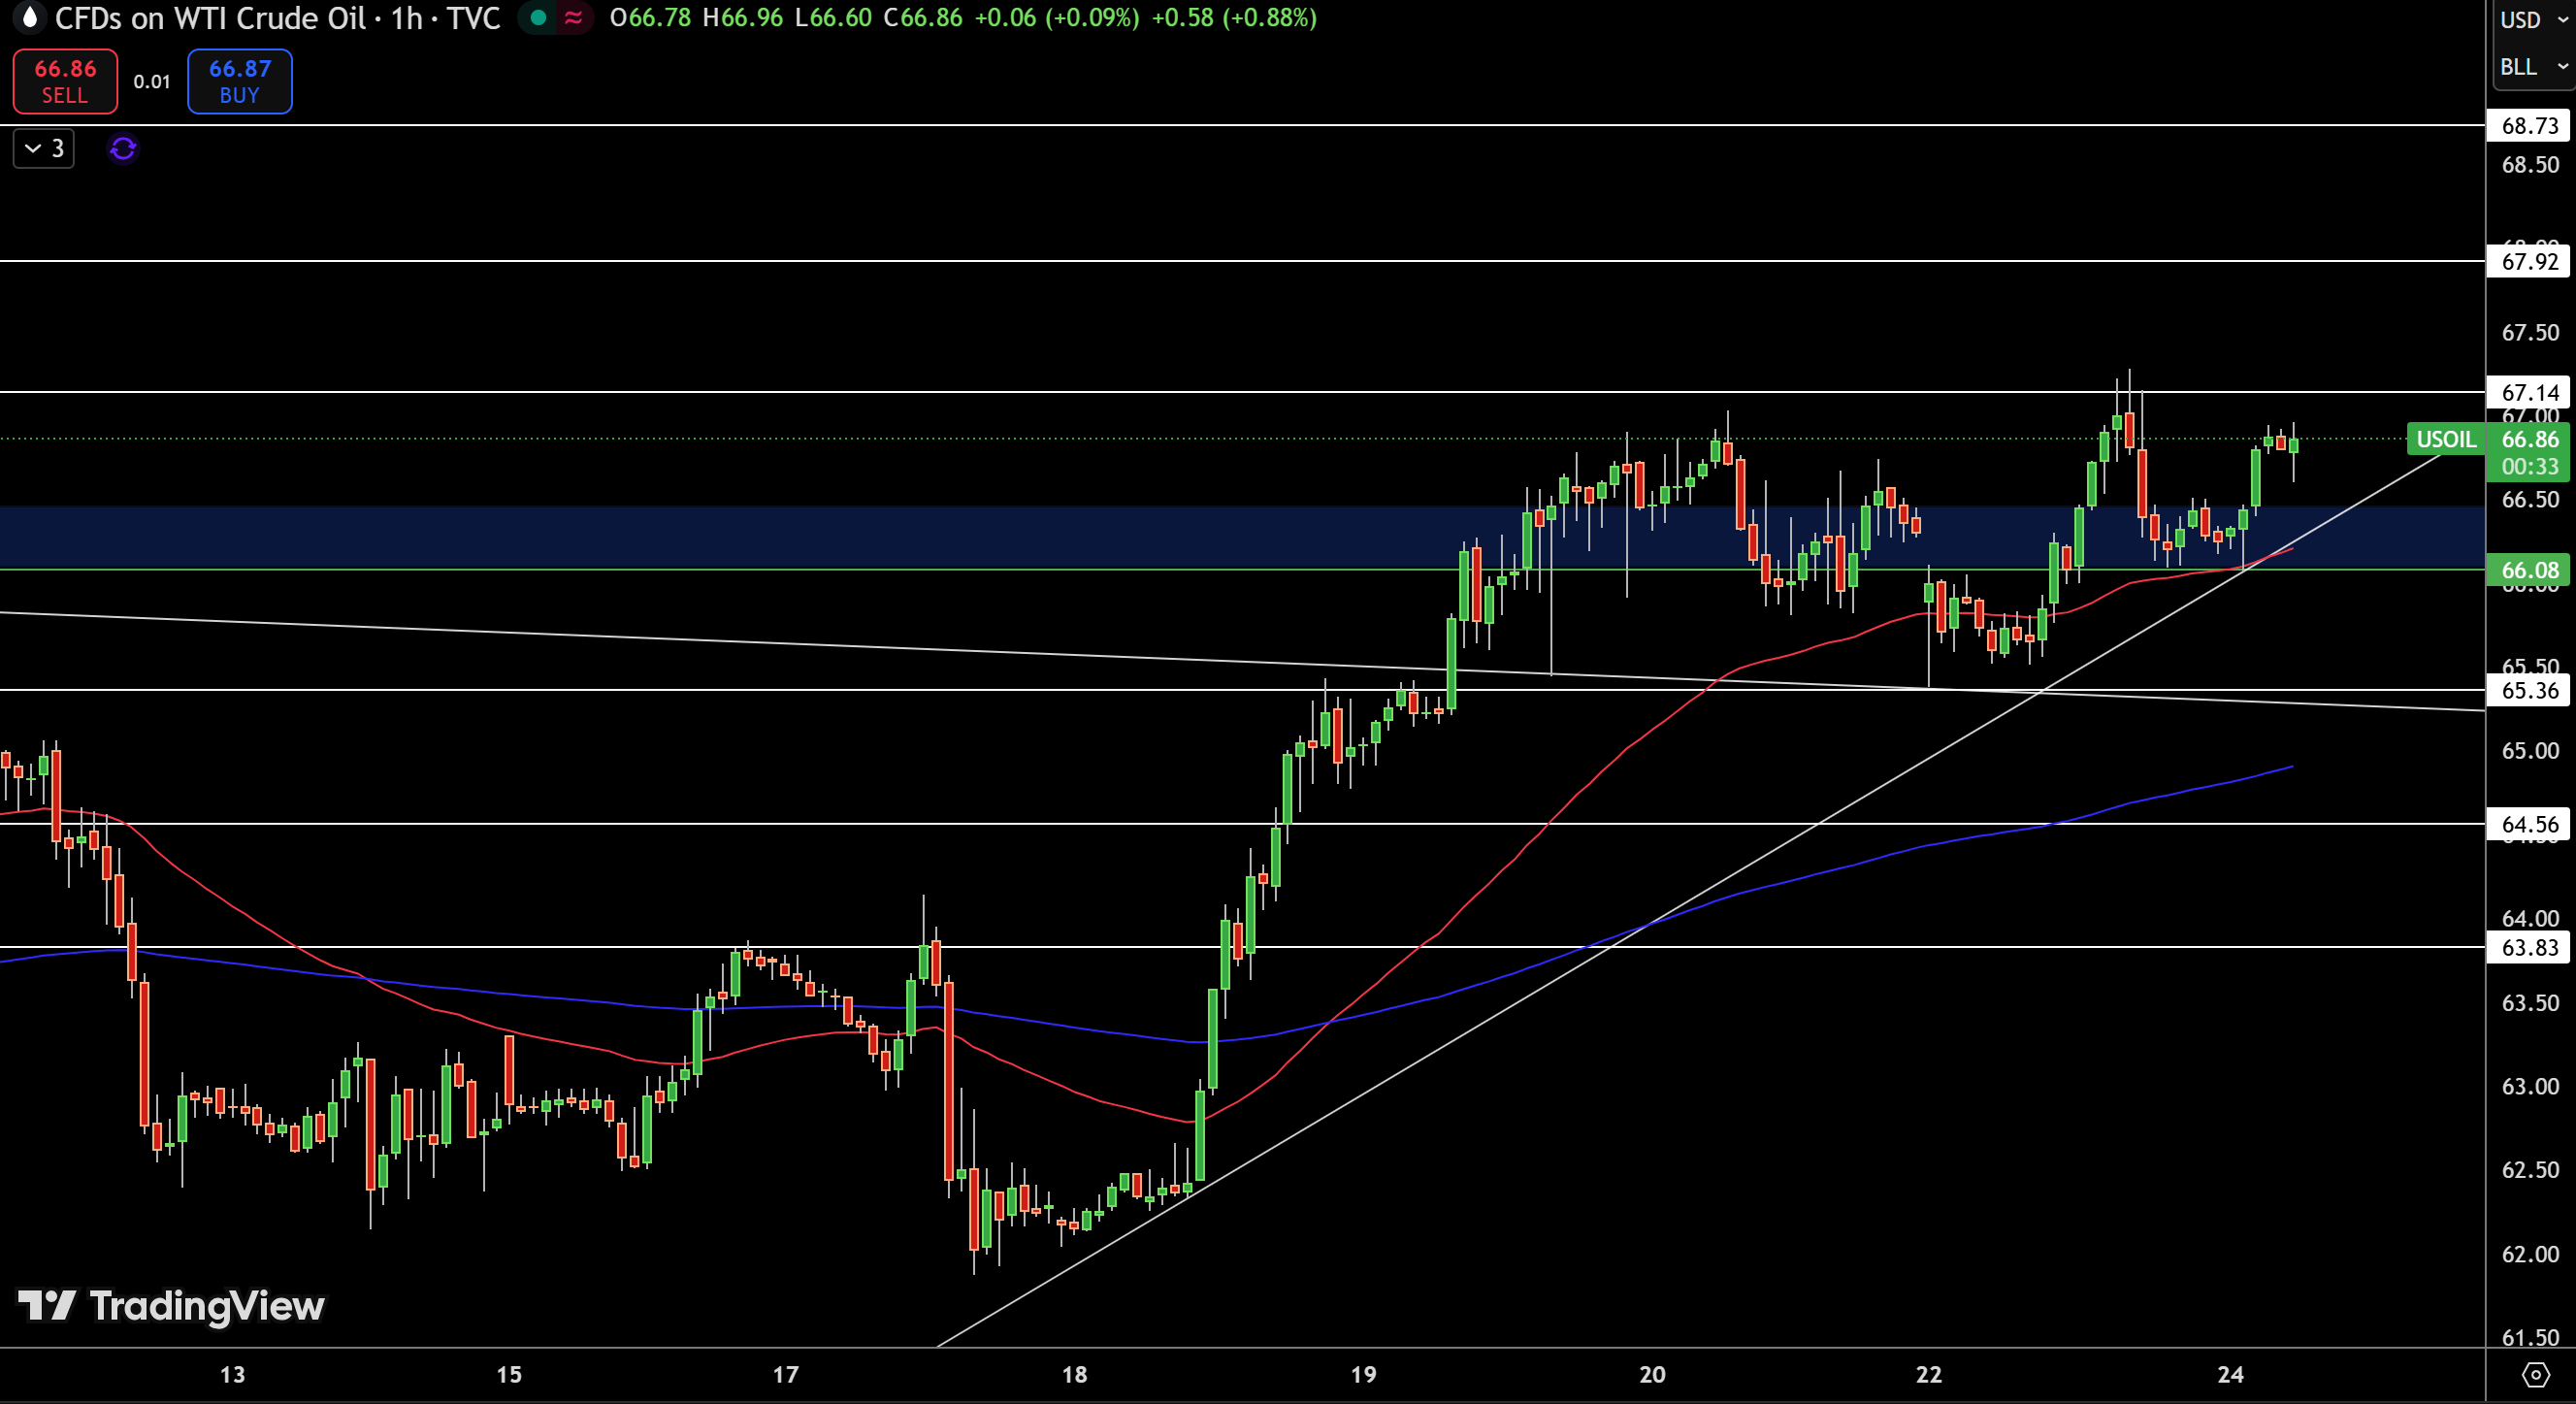Select the 67.14 resistance line label
Screen dimensions: 2576x1404
[2530, 392]
